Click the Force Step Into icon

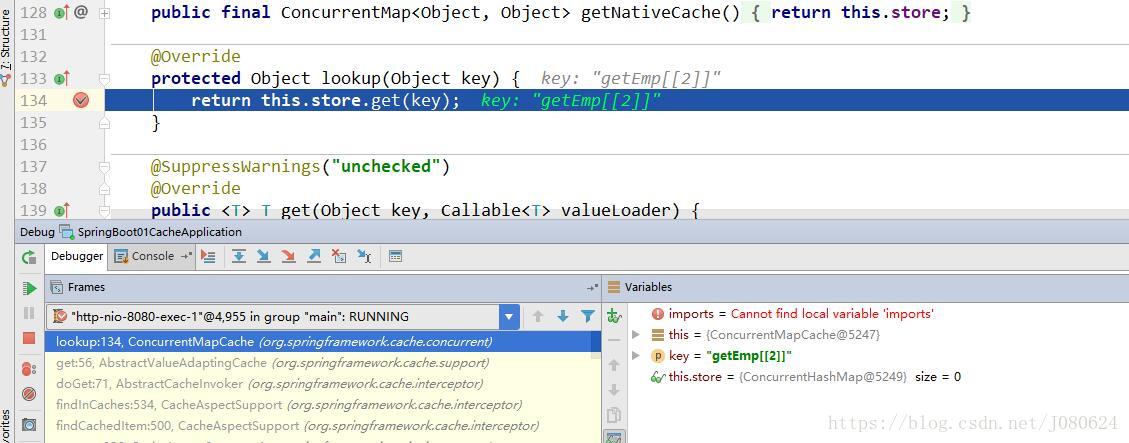click(289, 256)
